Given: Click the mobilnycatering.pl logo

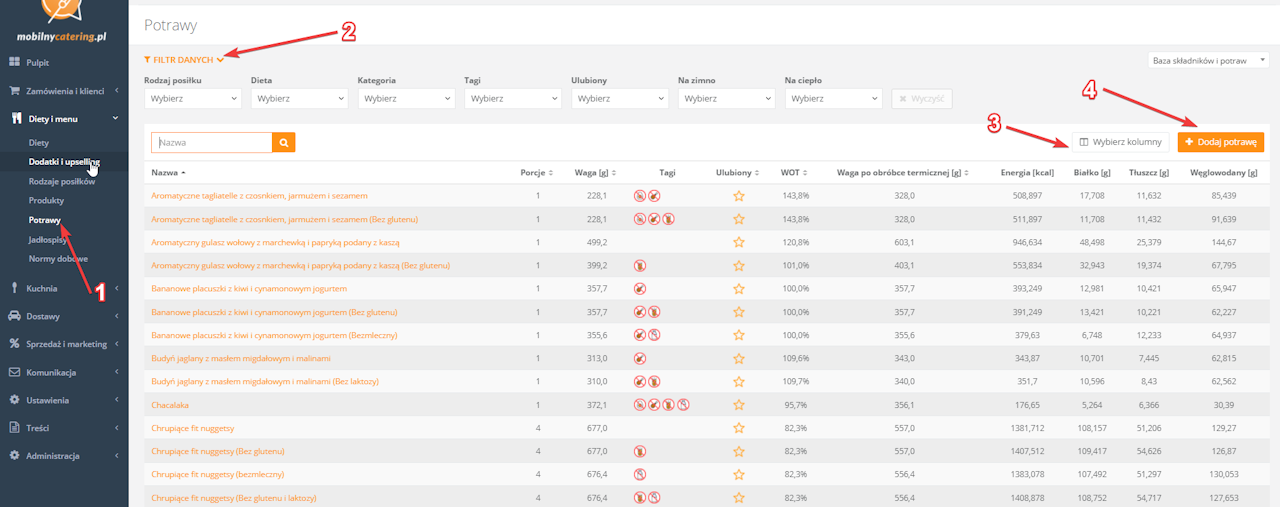Looking at the screenshot, I should (64, 22).
